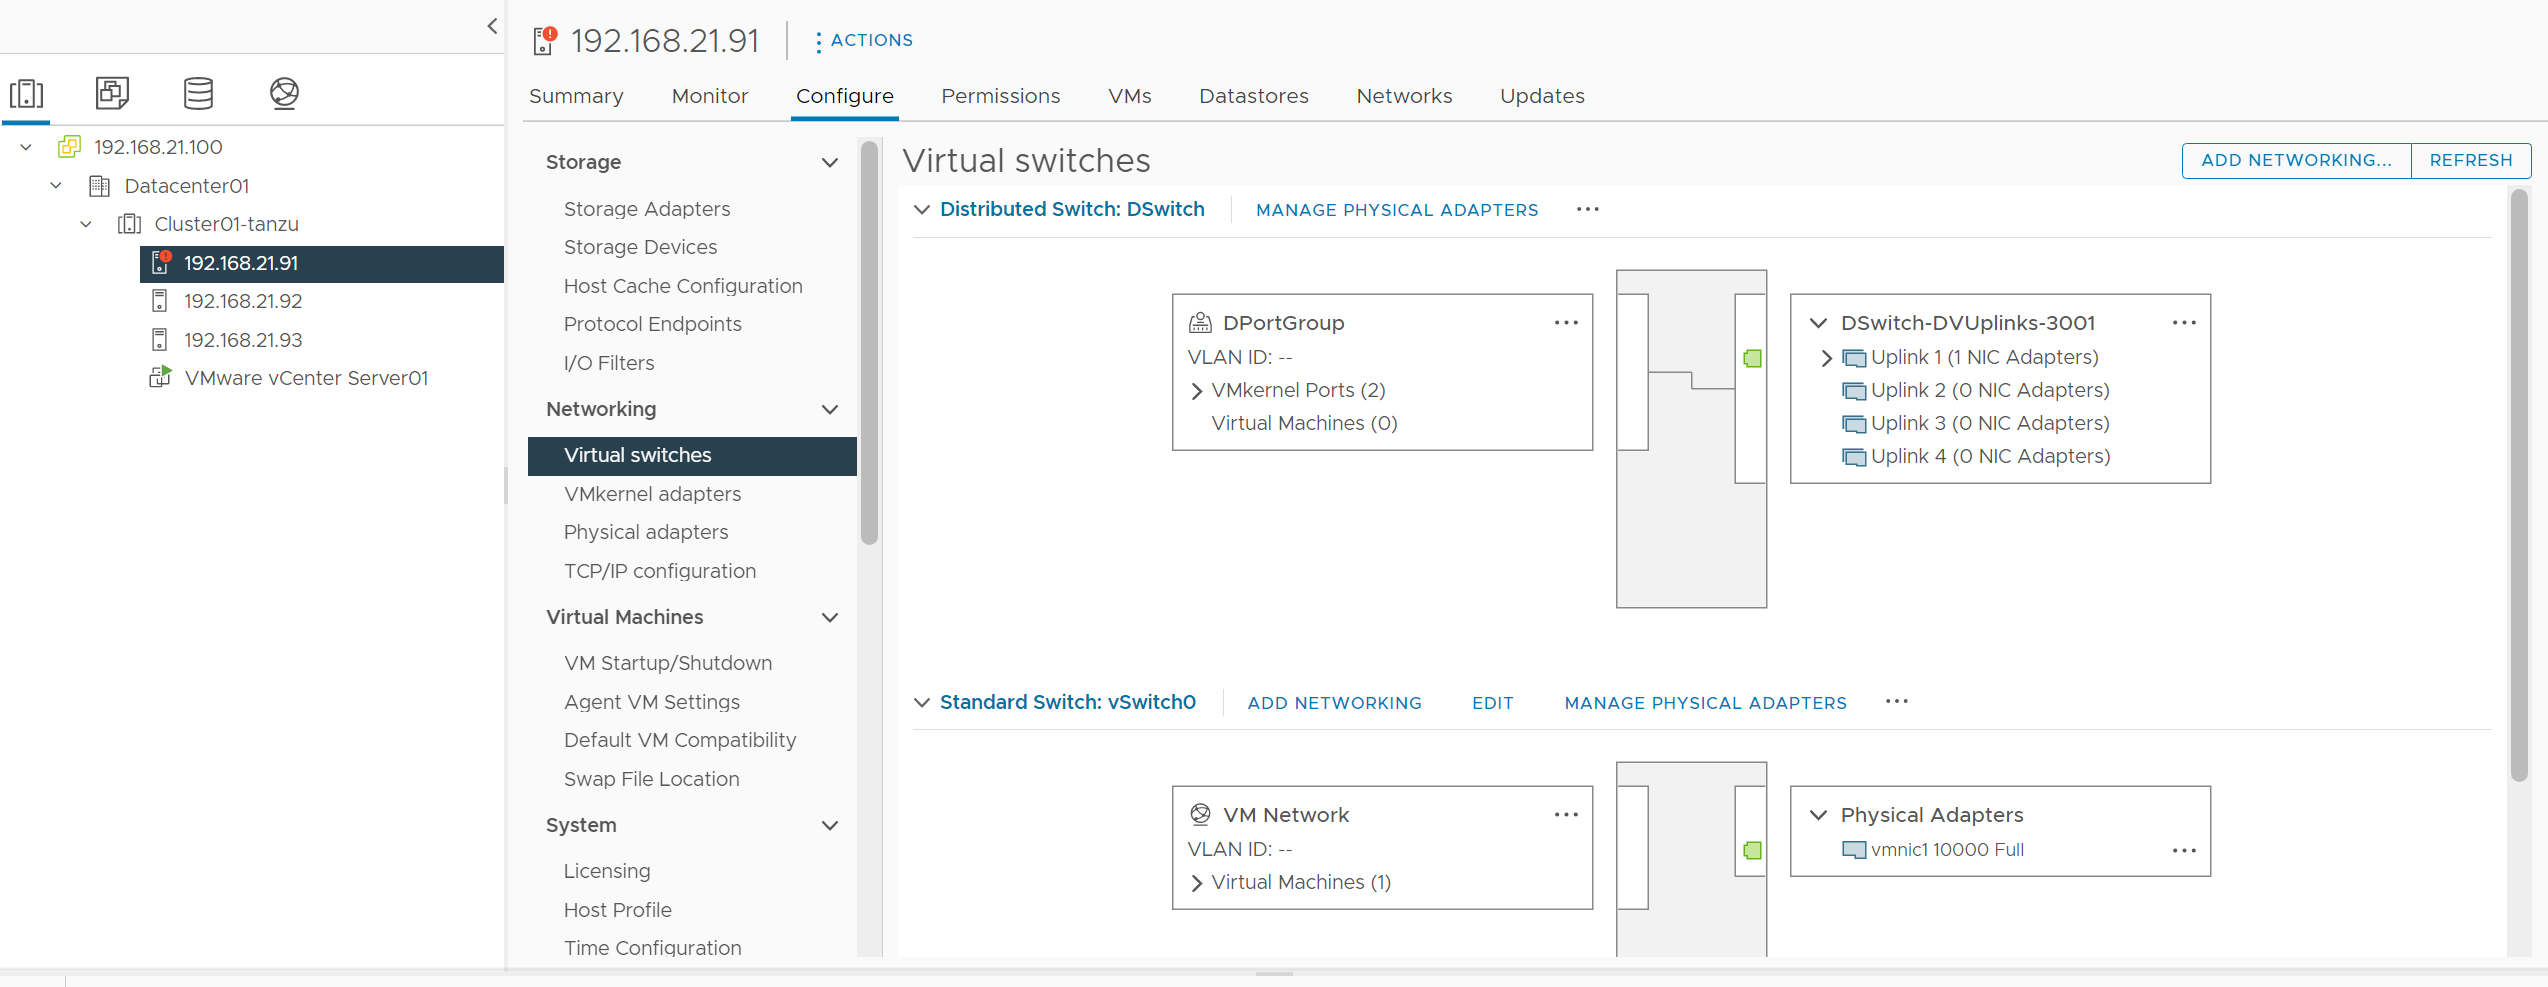This screenshot has width=2548, height=987.
Task: Click the Datacenter01 building icon
Action: 99,186
